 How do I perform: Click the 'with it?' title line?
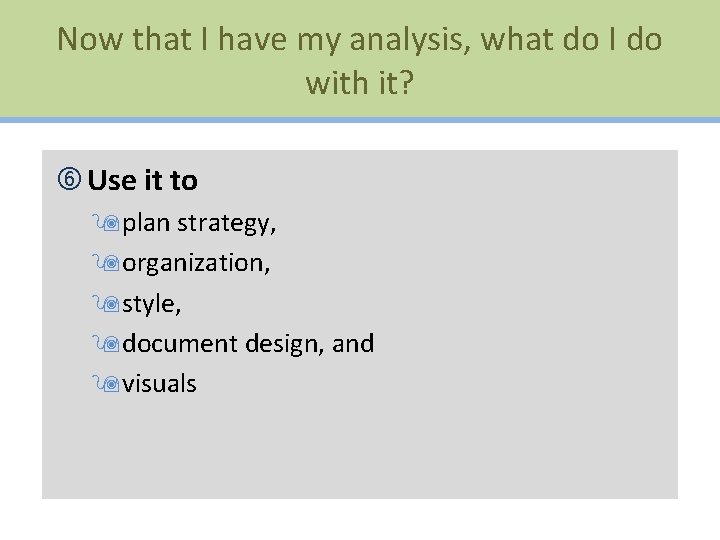pyautogui.click(x=359, y=82)
